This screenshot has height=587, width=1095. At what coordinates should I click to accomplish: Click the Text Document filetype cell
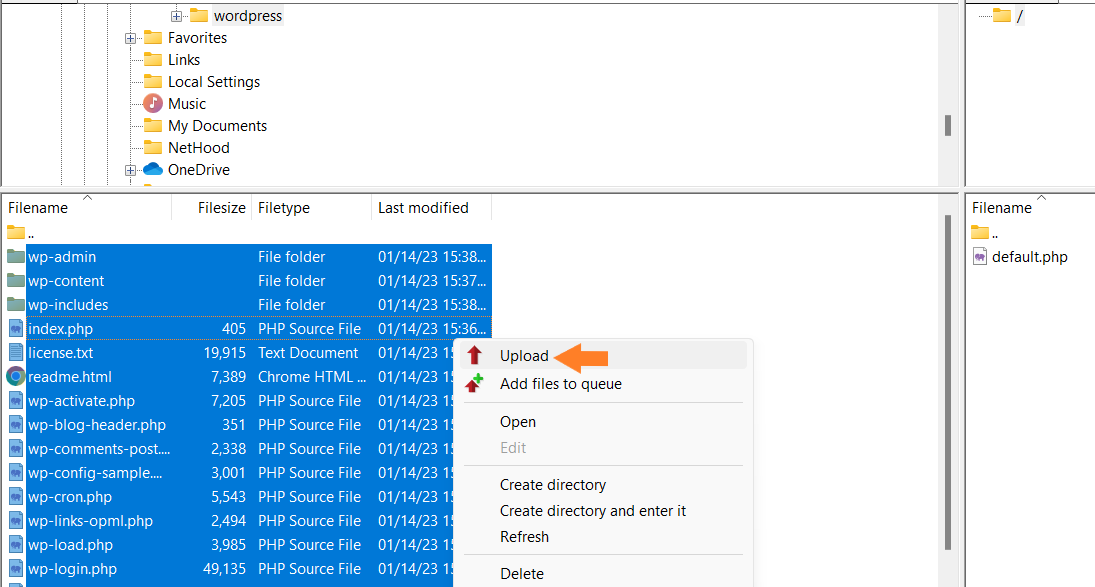[308, 353]
